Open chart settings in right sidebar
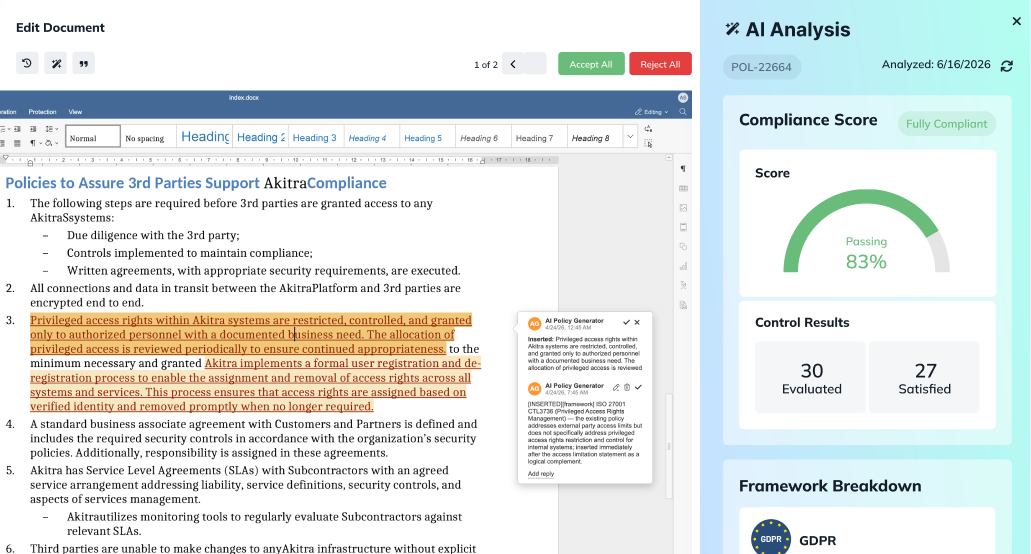 683,266
